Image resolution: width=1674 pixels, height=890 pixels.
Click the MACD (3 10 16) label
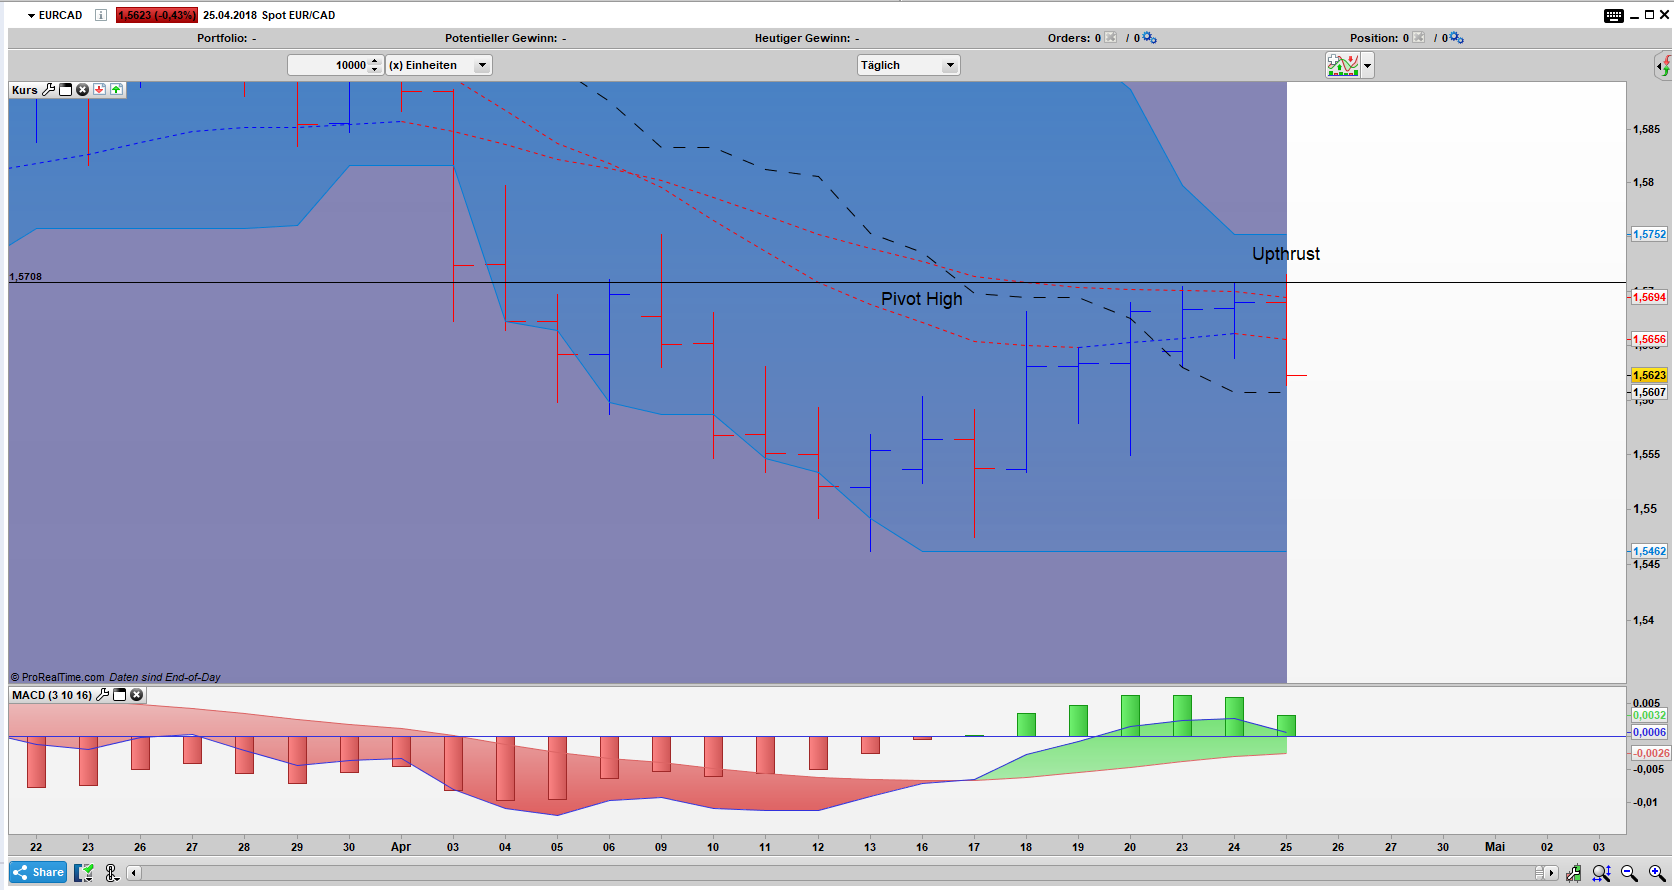click(52, 695)
